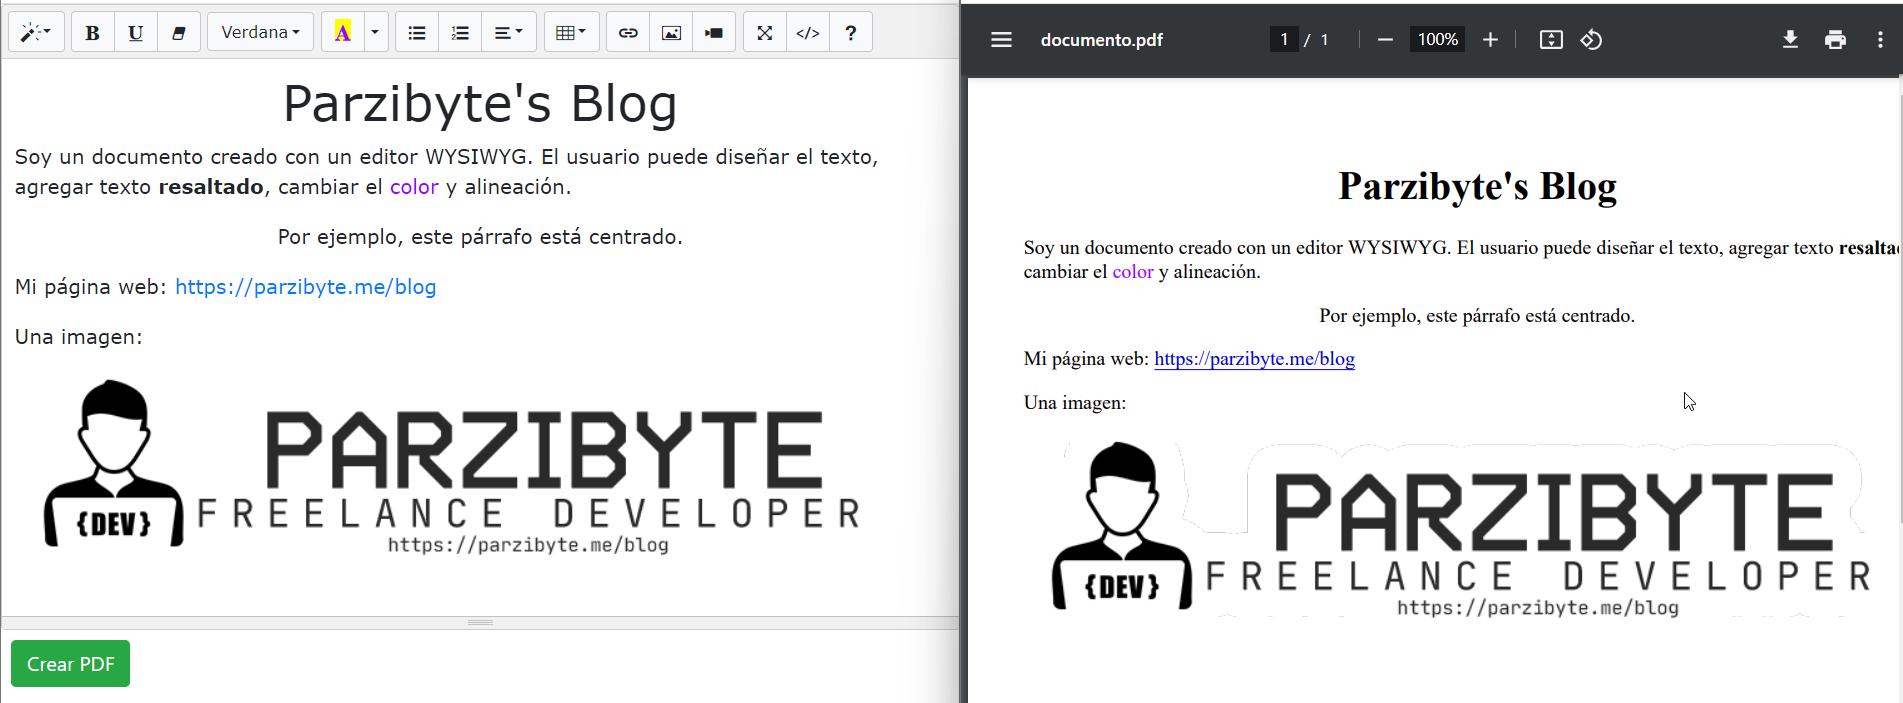Toggle underline formatting in editor toolbar
The image size is (1903, 703).
tap(136, 33)
